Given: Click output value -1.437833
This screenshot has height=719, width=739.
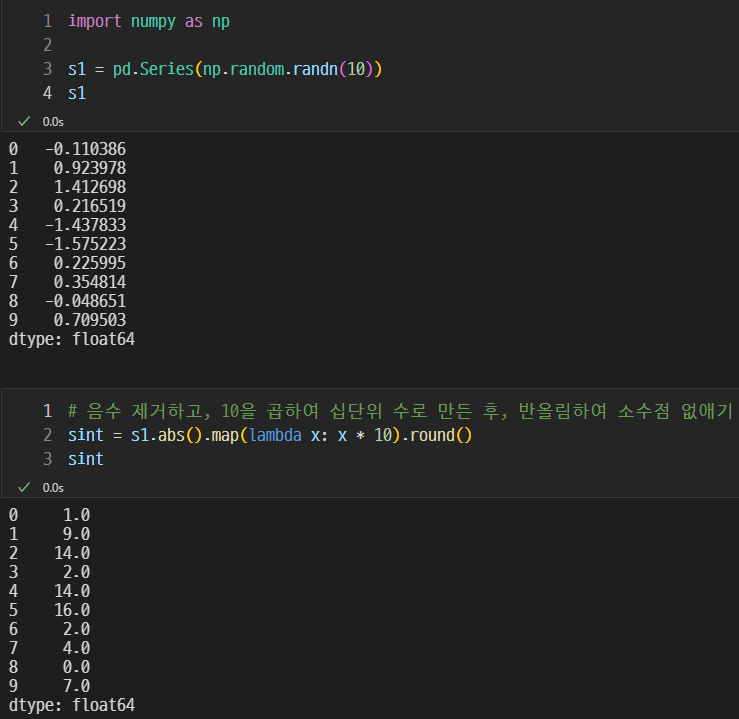Looking at the screenshot, I should click(85, 225).
